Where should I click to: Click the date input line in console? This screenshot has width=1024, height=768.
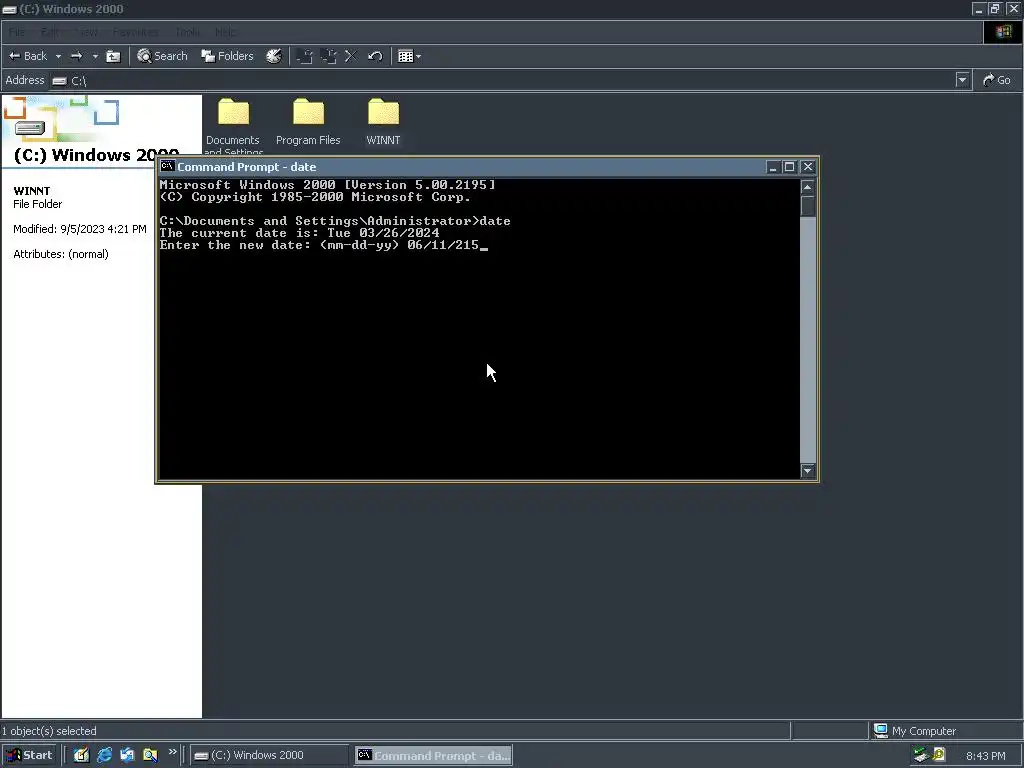(323, 245)
